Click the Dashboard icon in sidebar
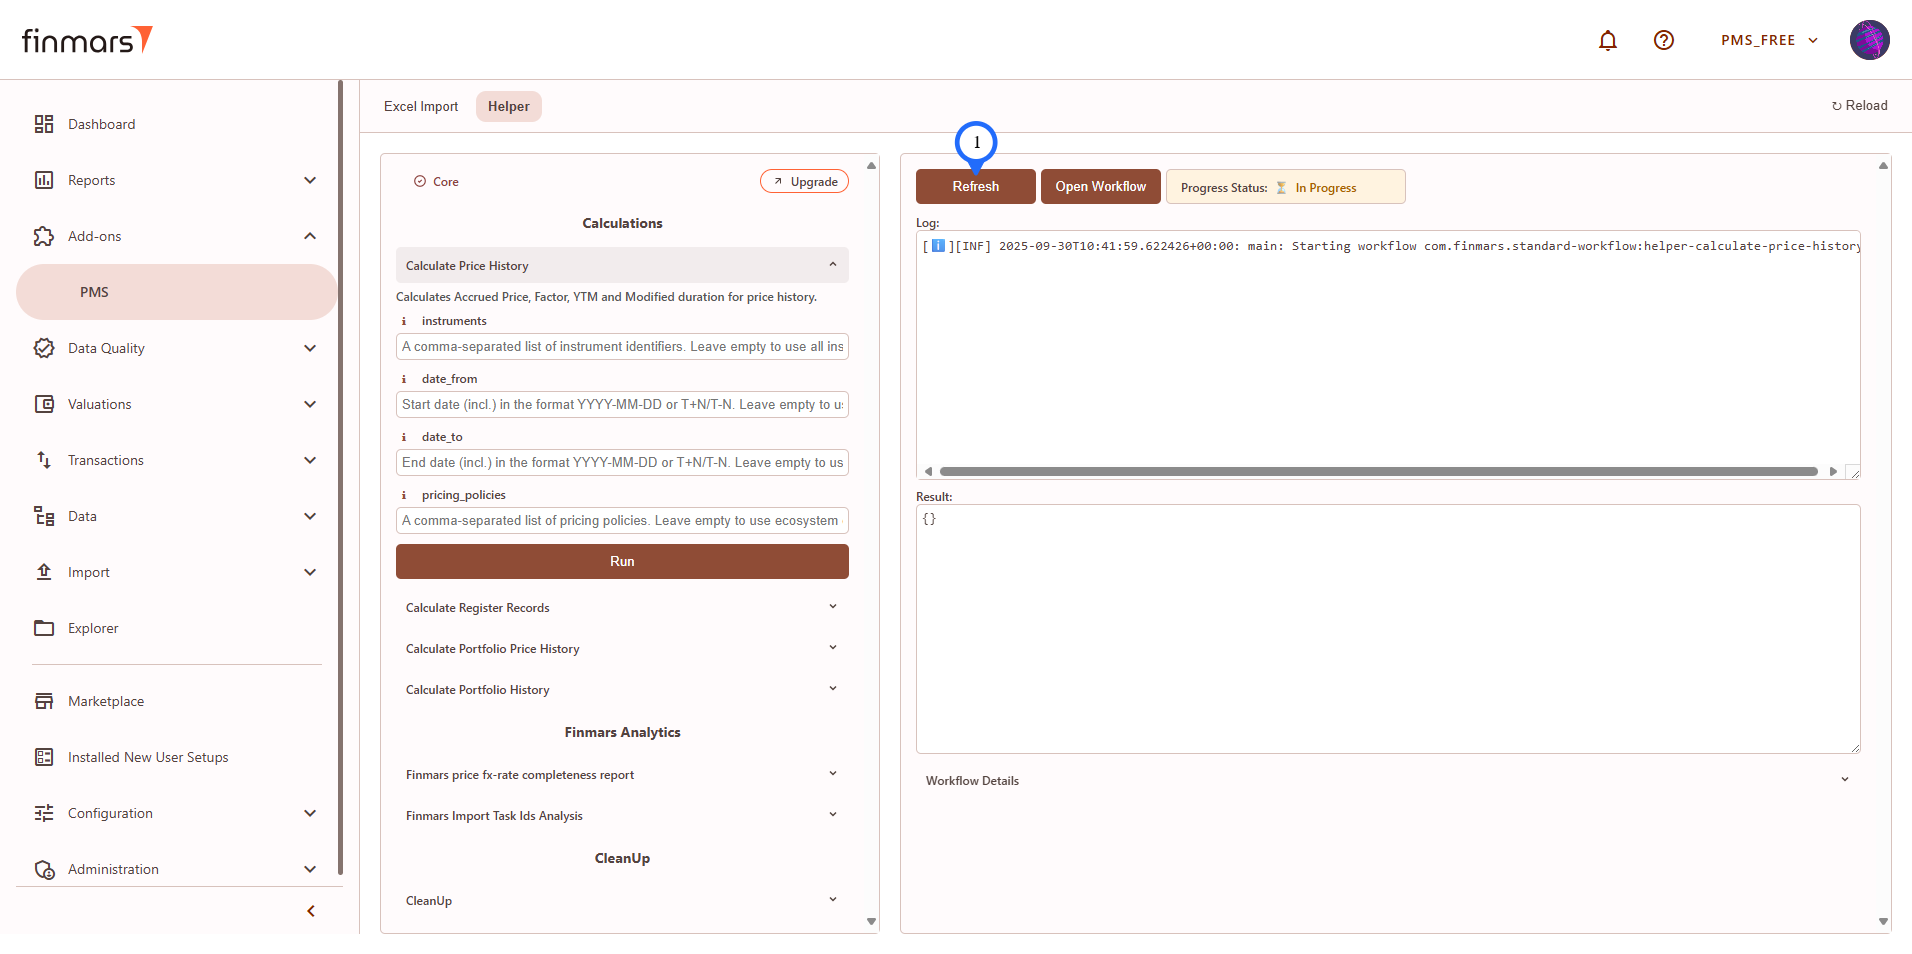The height and width of the screenshot is (954, 1912). (44, 124)
